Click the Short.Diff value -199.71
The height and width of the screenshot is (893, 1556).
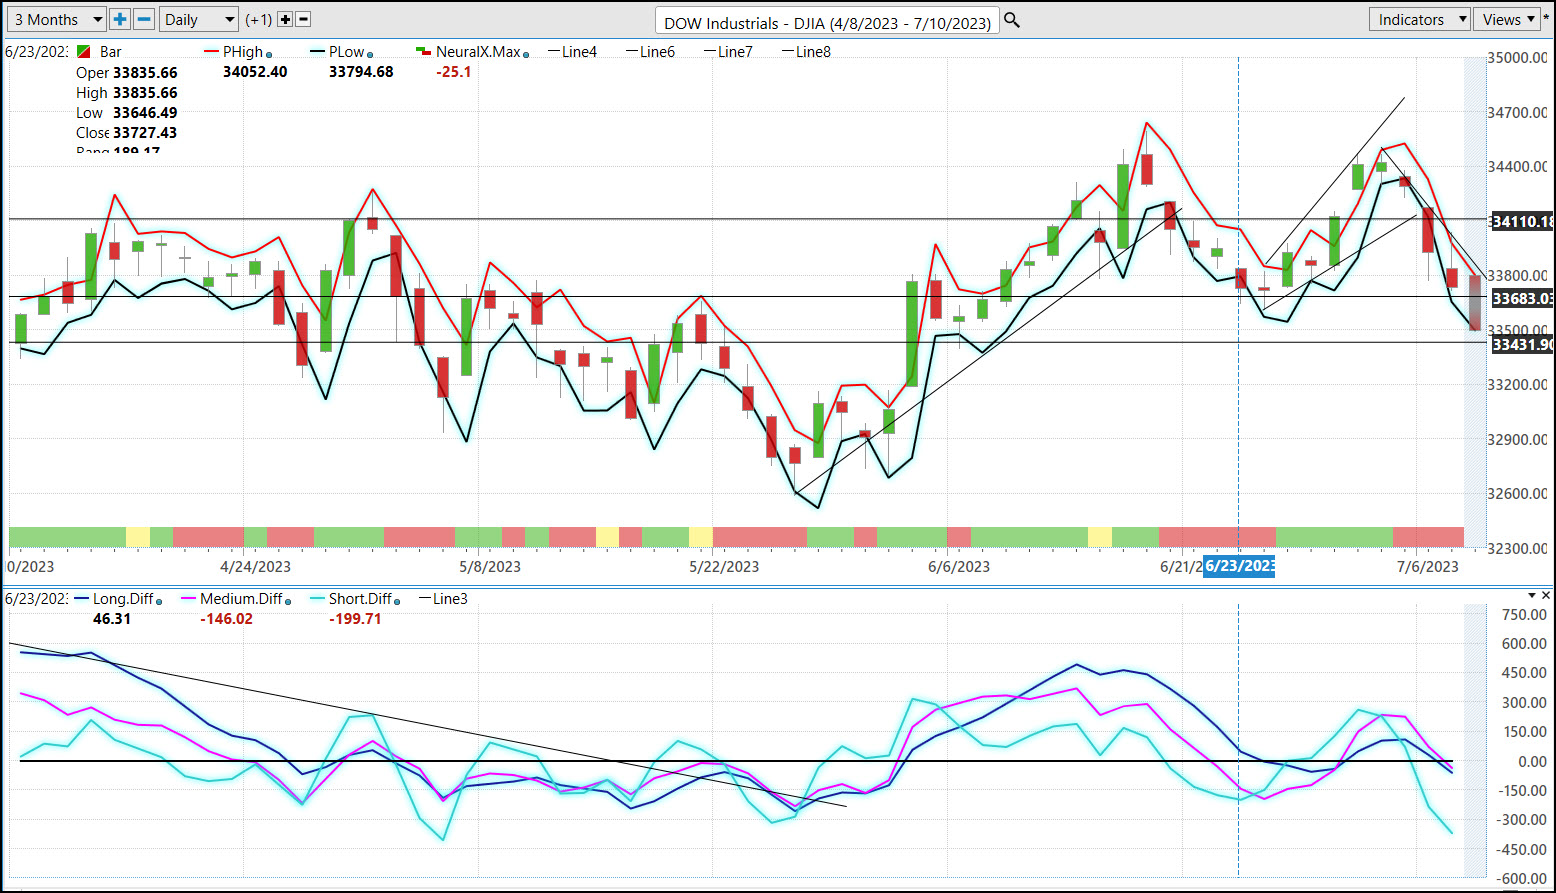356,619
